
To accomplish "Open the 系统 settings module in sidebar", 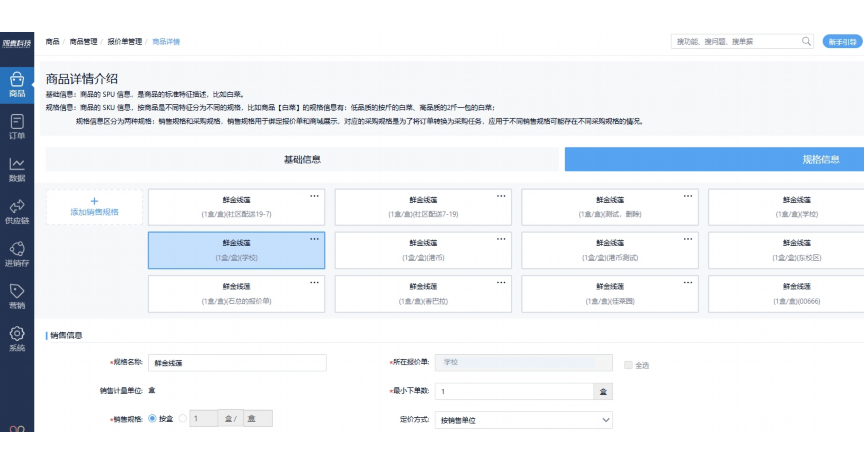I will coord(17,339).
